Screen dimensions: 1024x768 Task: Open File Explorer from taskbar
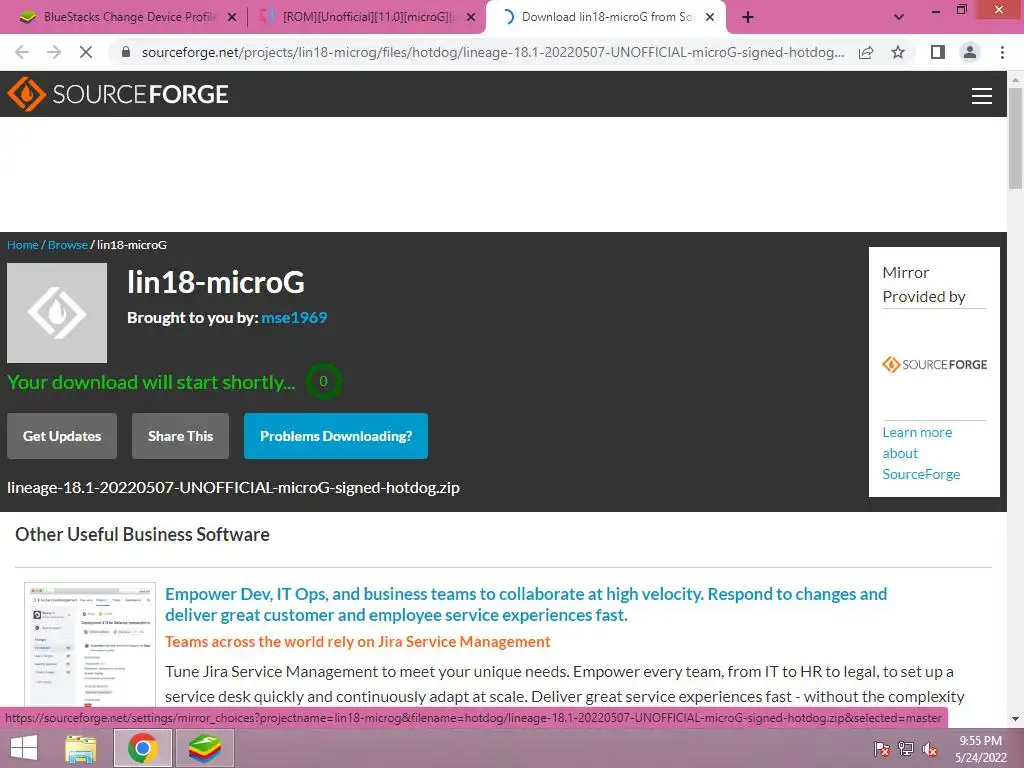pos(81,748)
